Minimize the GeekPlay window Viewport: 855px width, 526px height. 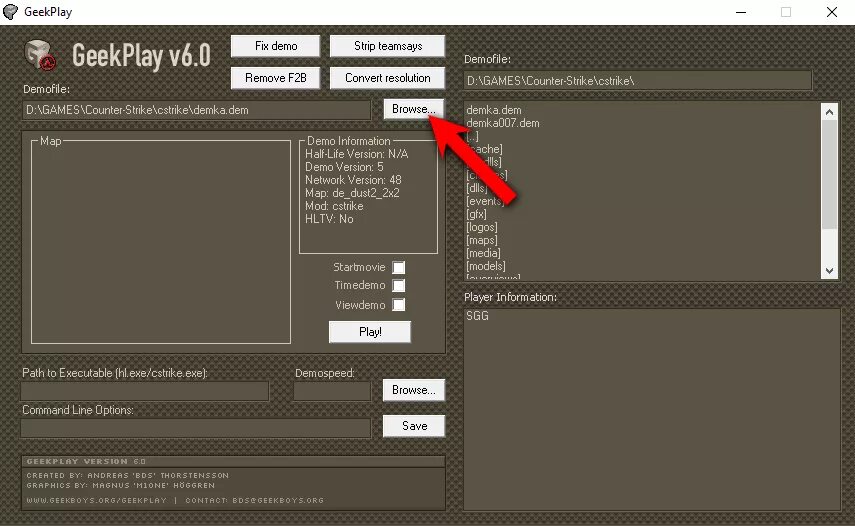click(740, 12)
